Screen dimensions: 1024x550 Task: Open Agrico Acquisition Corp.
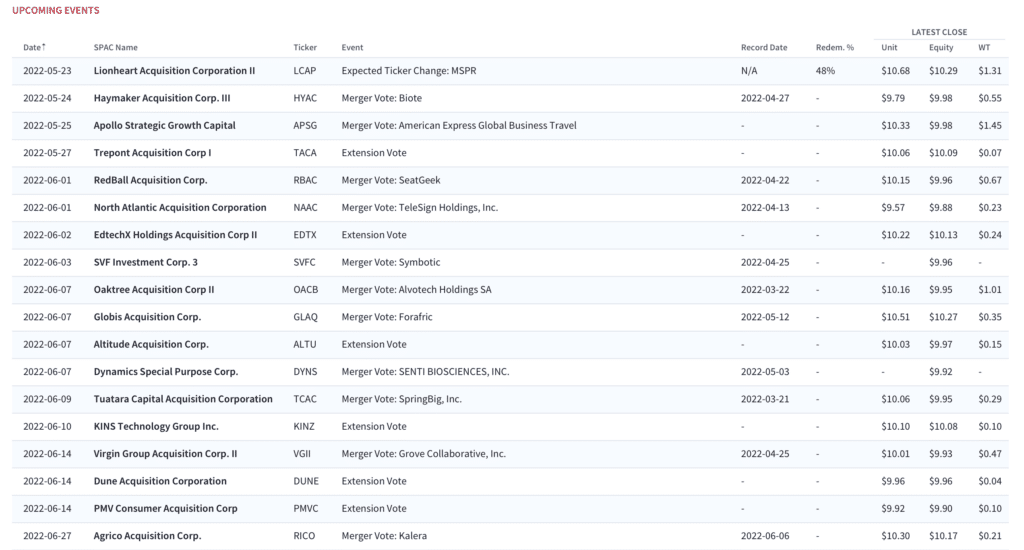click(147, 536)
